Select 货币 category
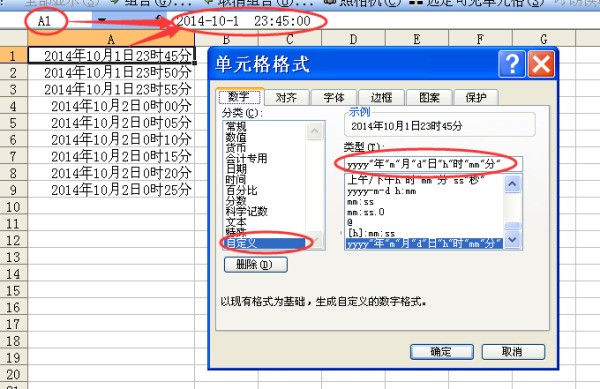The image size is (600, 389). (236, 147)
